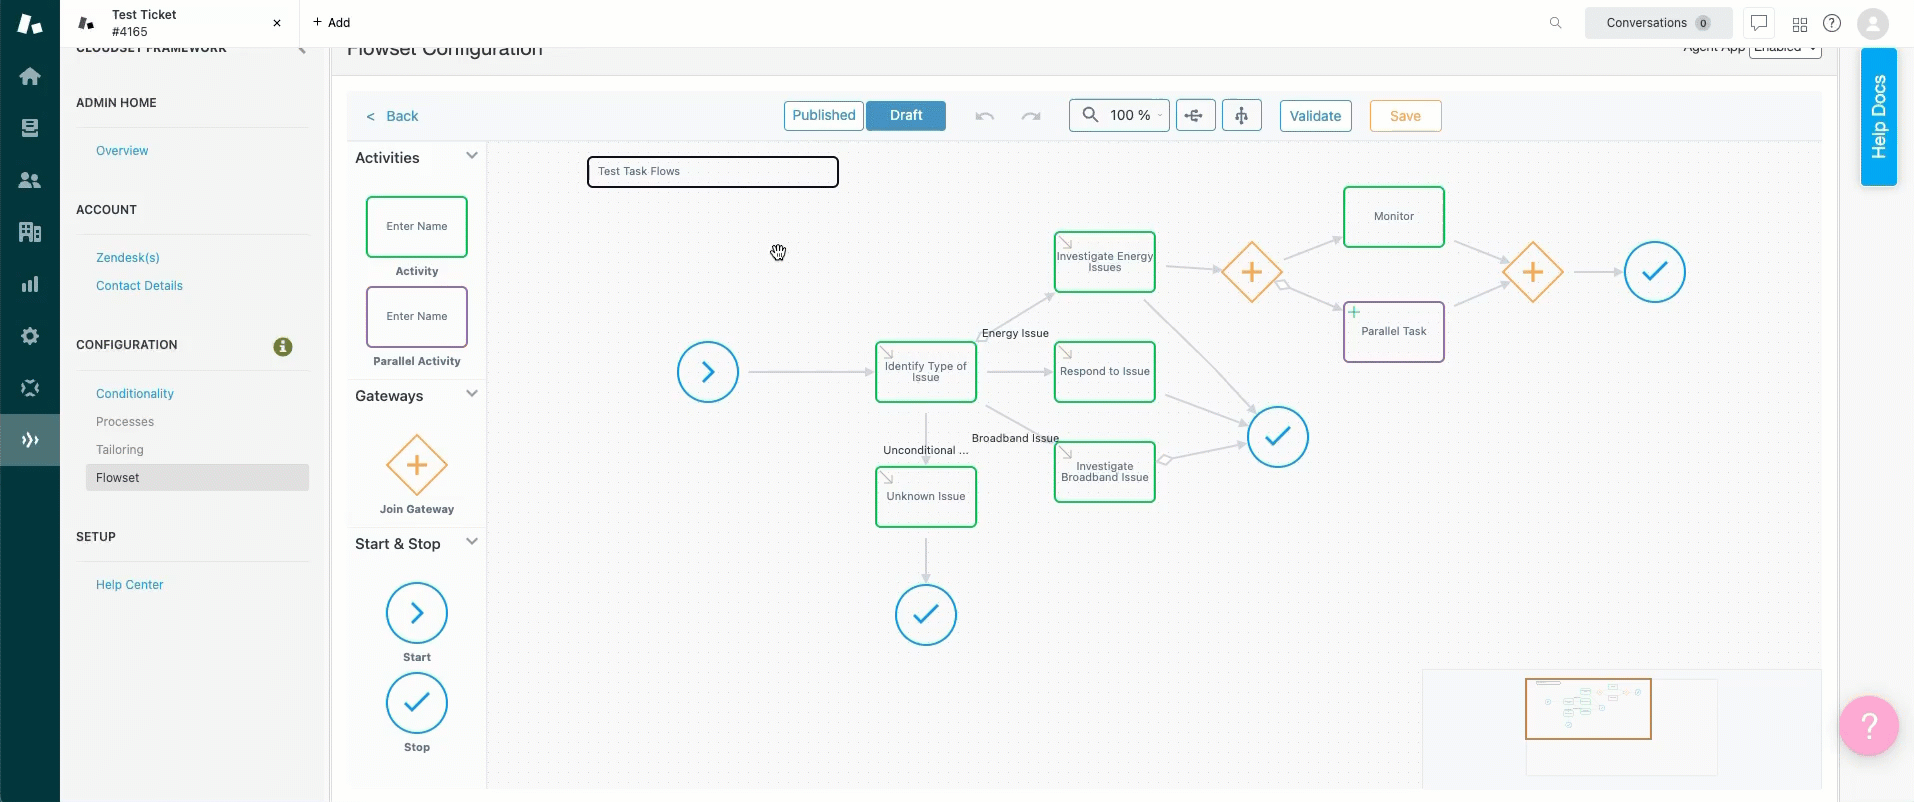Switch to Published version

coord(824,116)
